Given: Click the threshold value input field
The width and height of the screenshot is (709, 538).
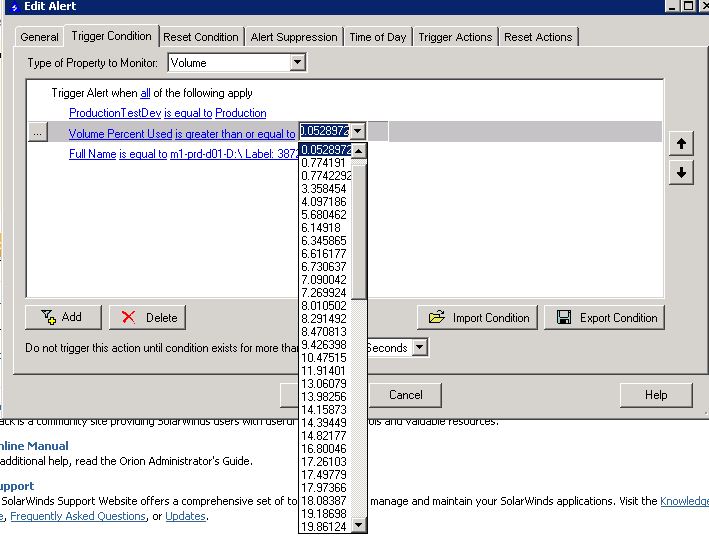Looking at the screenshot, I should 325,131.
